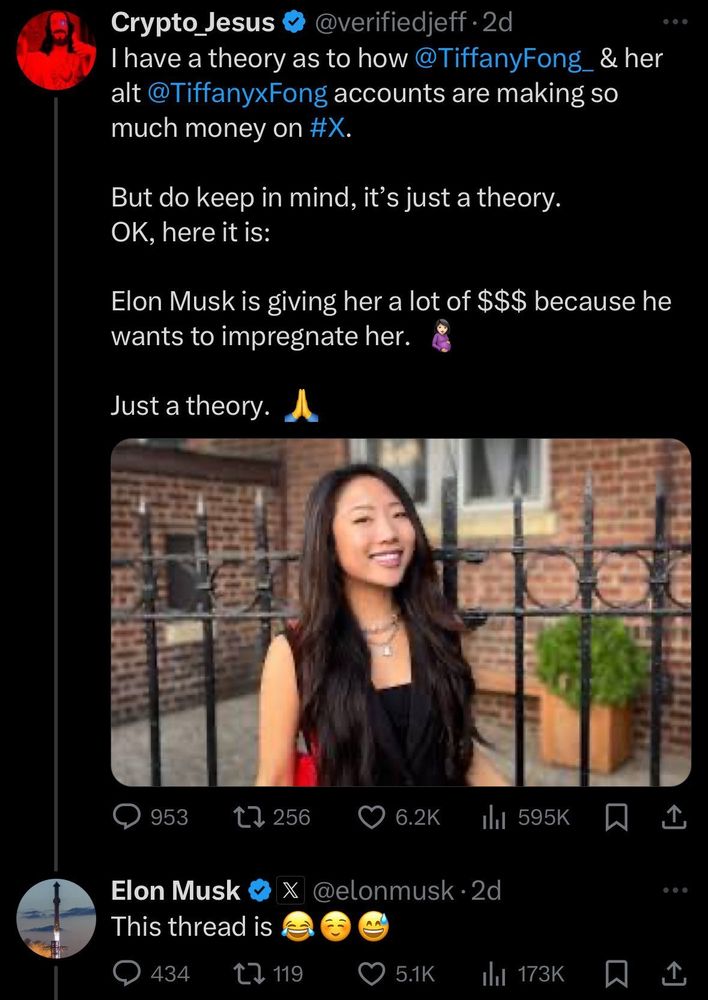The image size is (708, 1000).
Task: Open the #X hashtag
Action: click(x=328, y=128)
